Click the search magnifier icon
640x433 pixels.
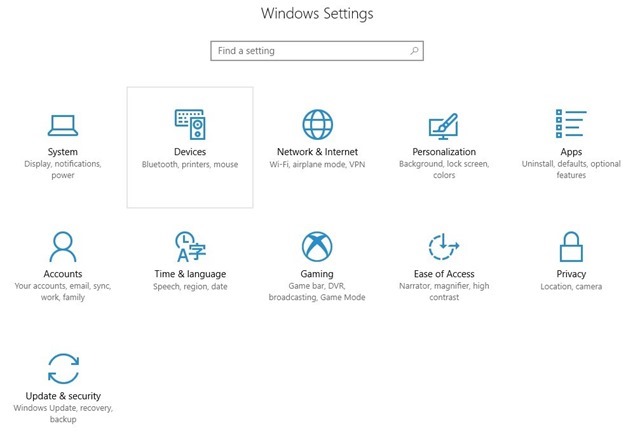pos(414,51)
